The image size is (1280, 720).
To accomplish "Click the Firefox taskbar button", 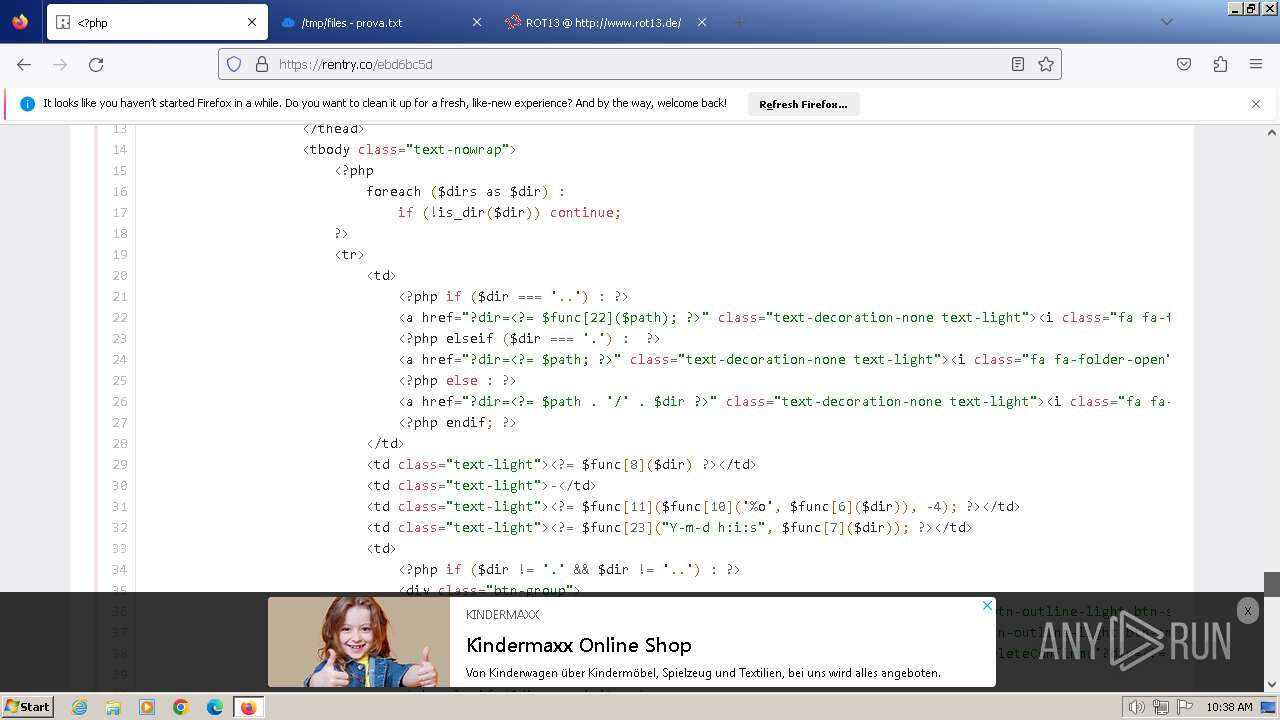I will tap(248, 707).
